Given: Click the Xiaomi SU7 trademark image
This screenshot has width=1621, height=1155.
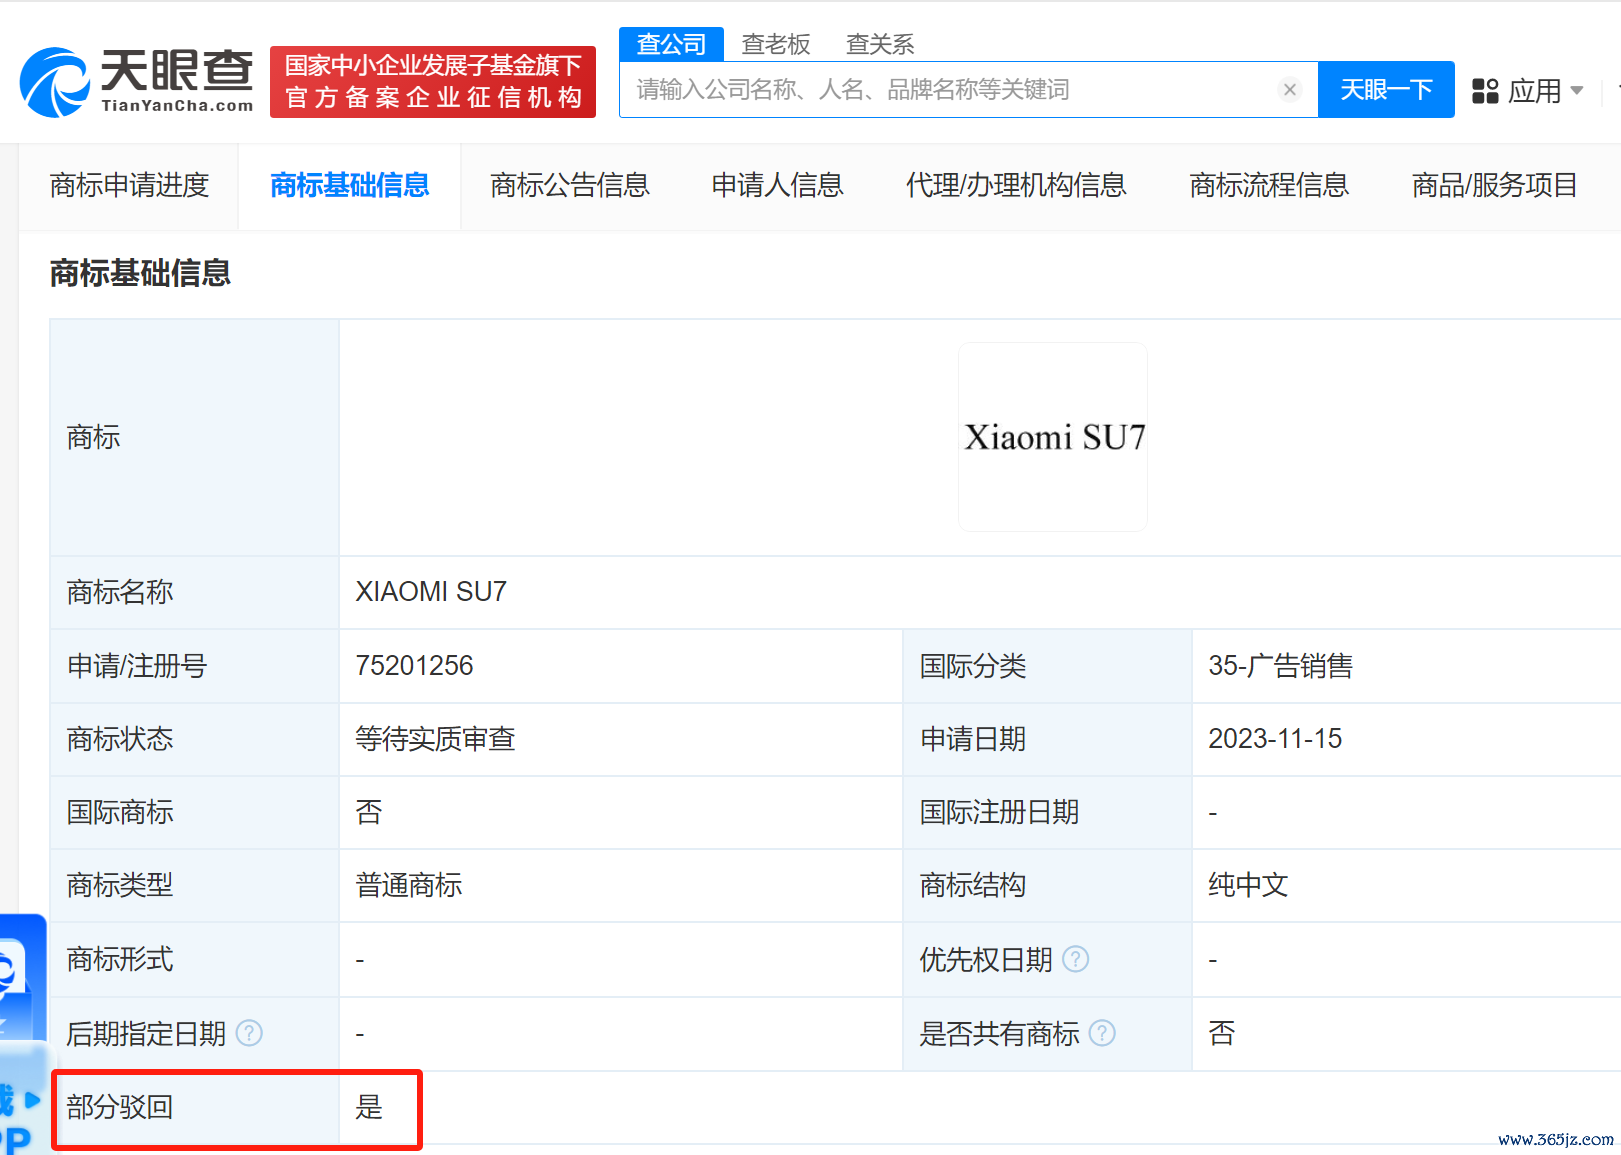Looking at the screenshot, I should click(x=1053, y=437).
